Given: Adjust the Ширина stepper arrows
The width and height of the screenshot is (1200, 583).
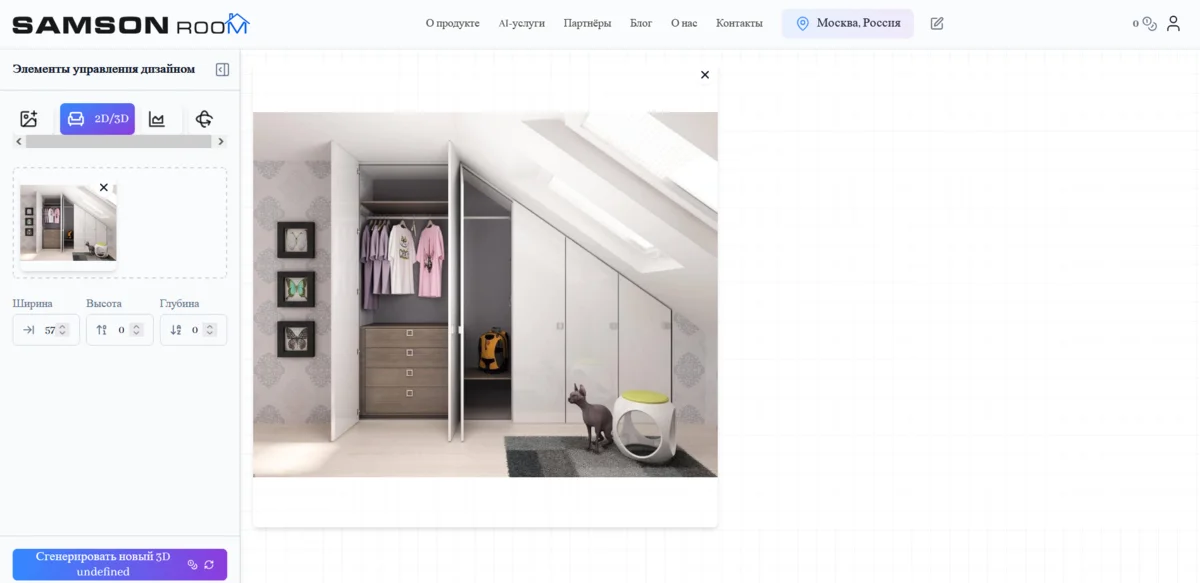Looking at the screenshot, I should pyautogui.click(x=63, y=330).
